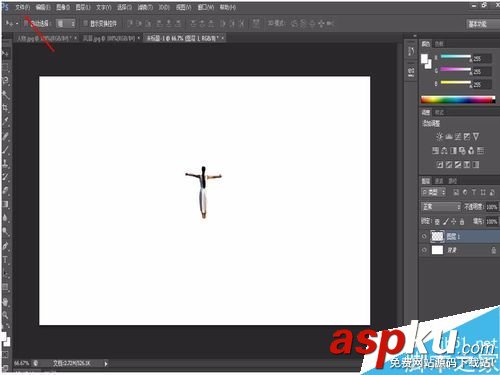Screen dimensions: 500x375
Task: Add a Brightness/Contrast adjustment
Action: (x=440, y=136)
